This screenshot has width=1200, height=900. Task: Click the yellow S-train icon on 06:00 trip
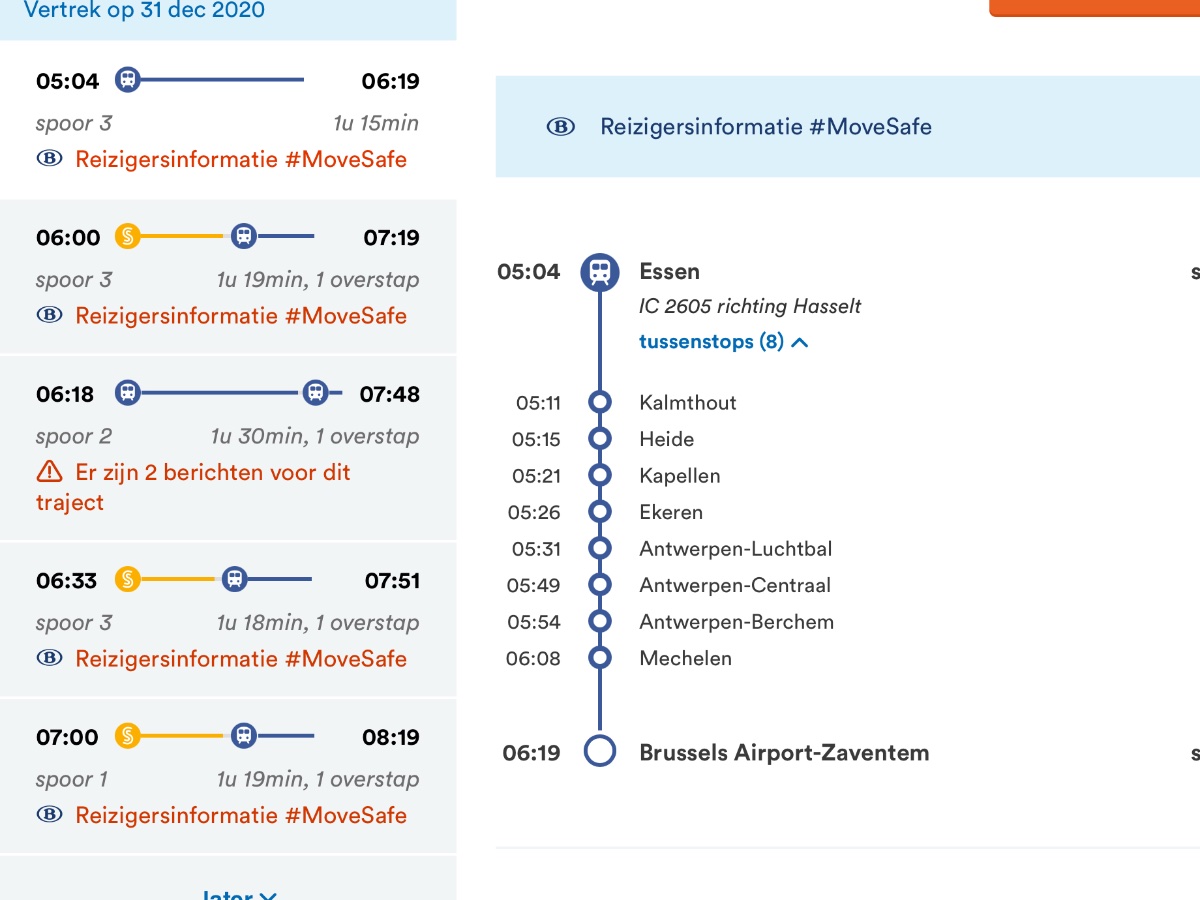127,237
